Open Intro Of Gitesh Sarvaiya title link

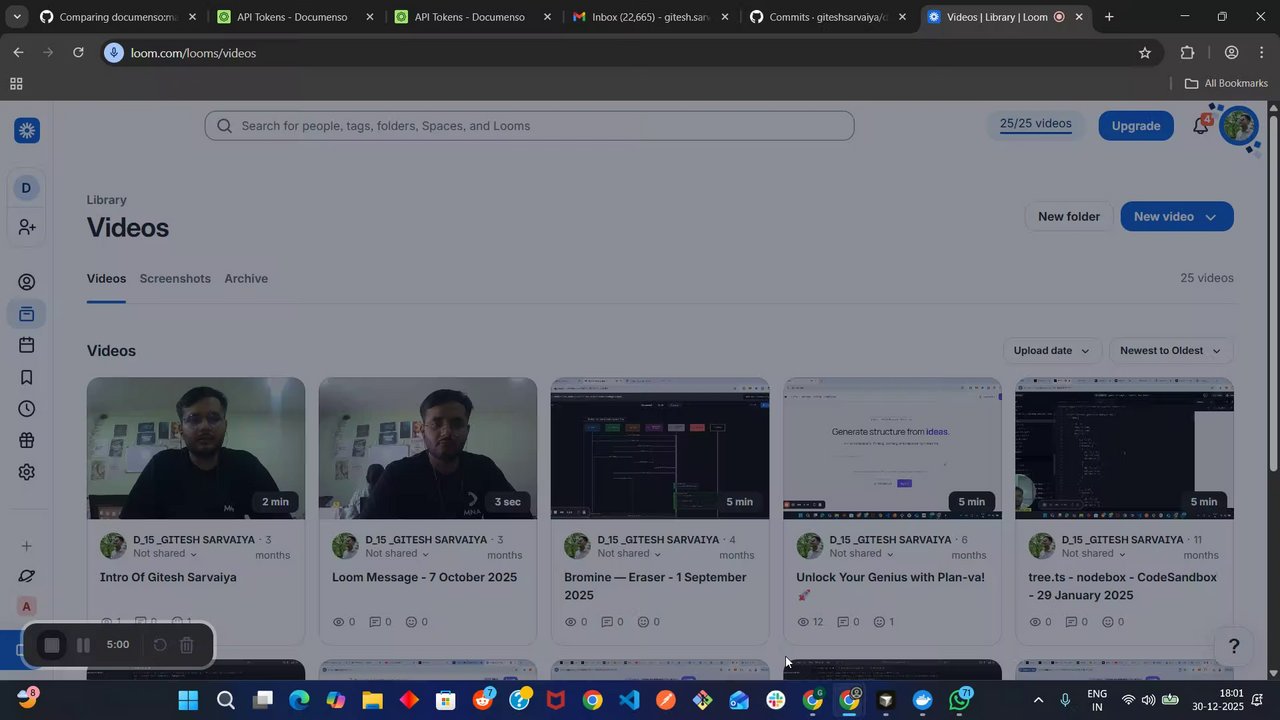coord(168,578)
